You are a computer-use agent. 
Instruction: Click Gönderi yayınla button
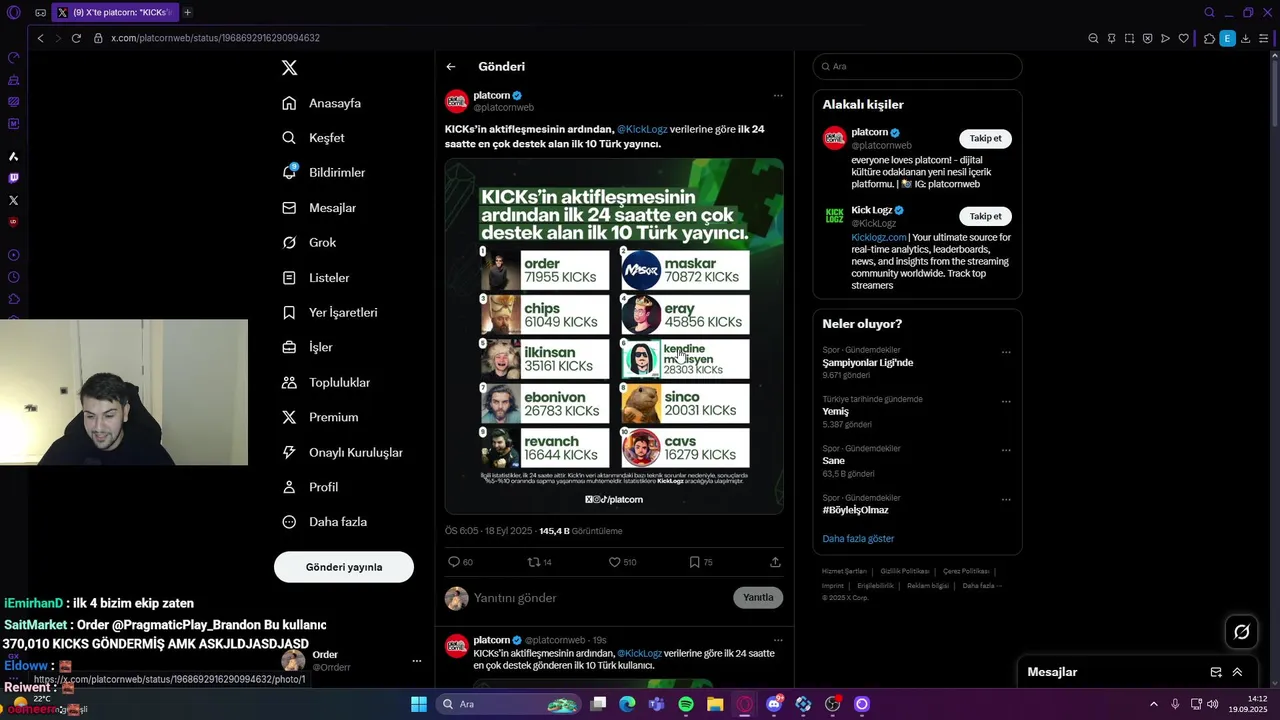click(x=344, y=567)
